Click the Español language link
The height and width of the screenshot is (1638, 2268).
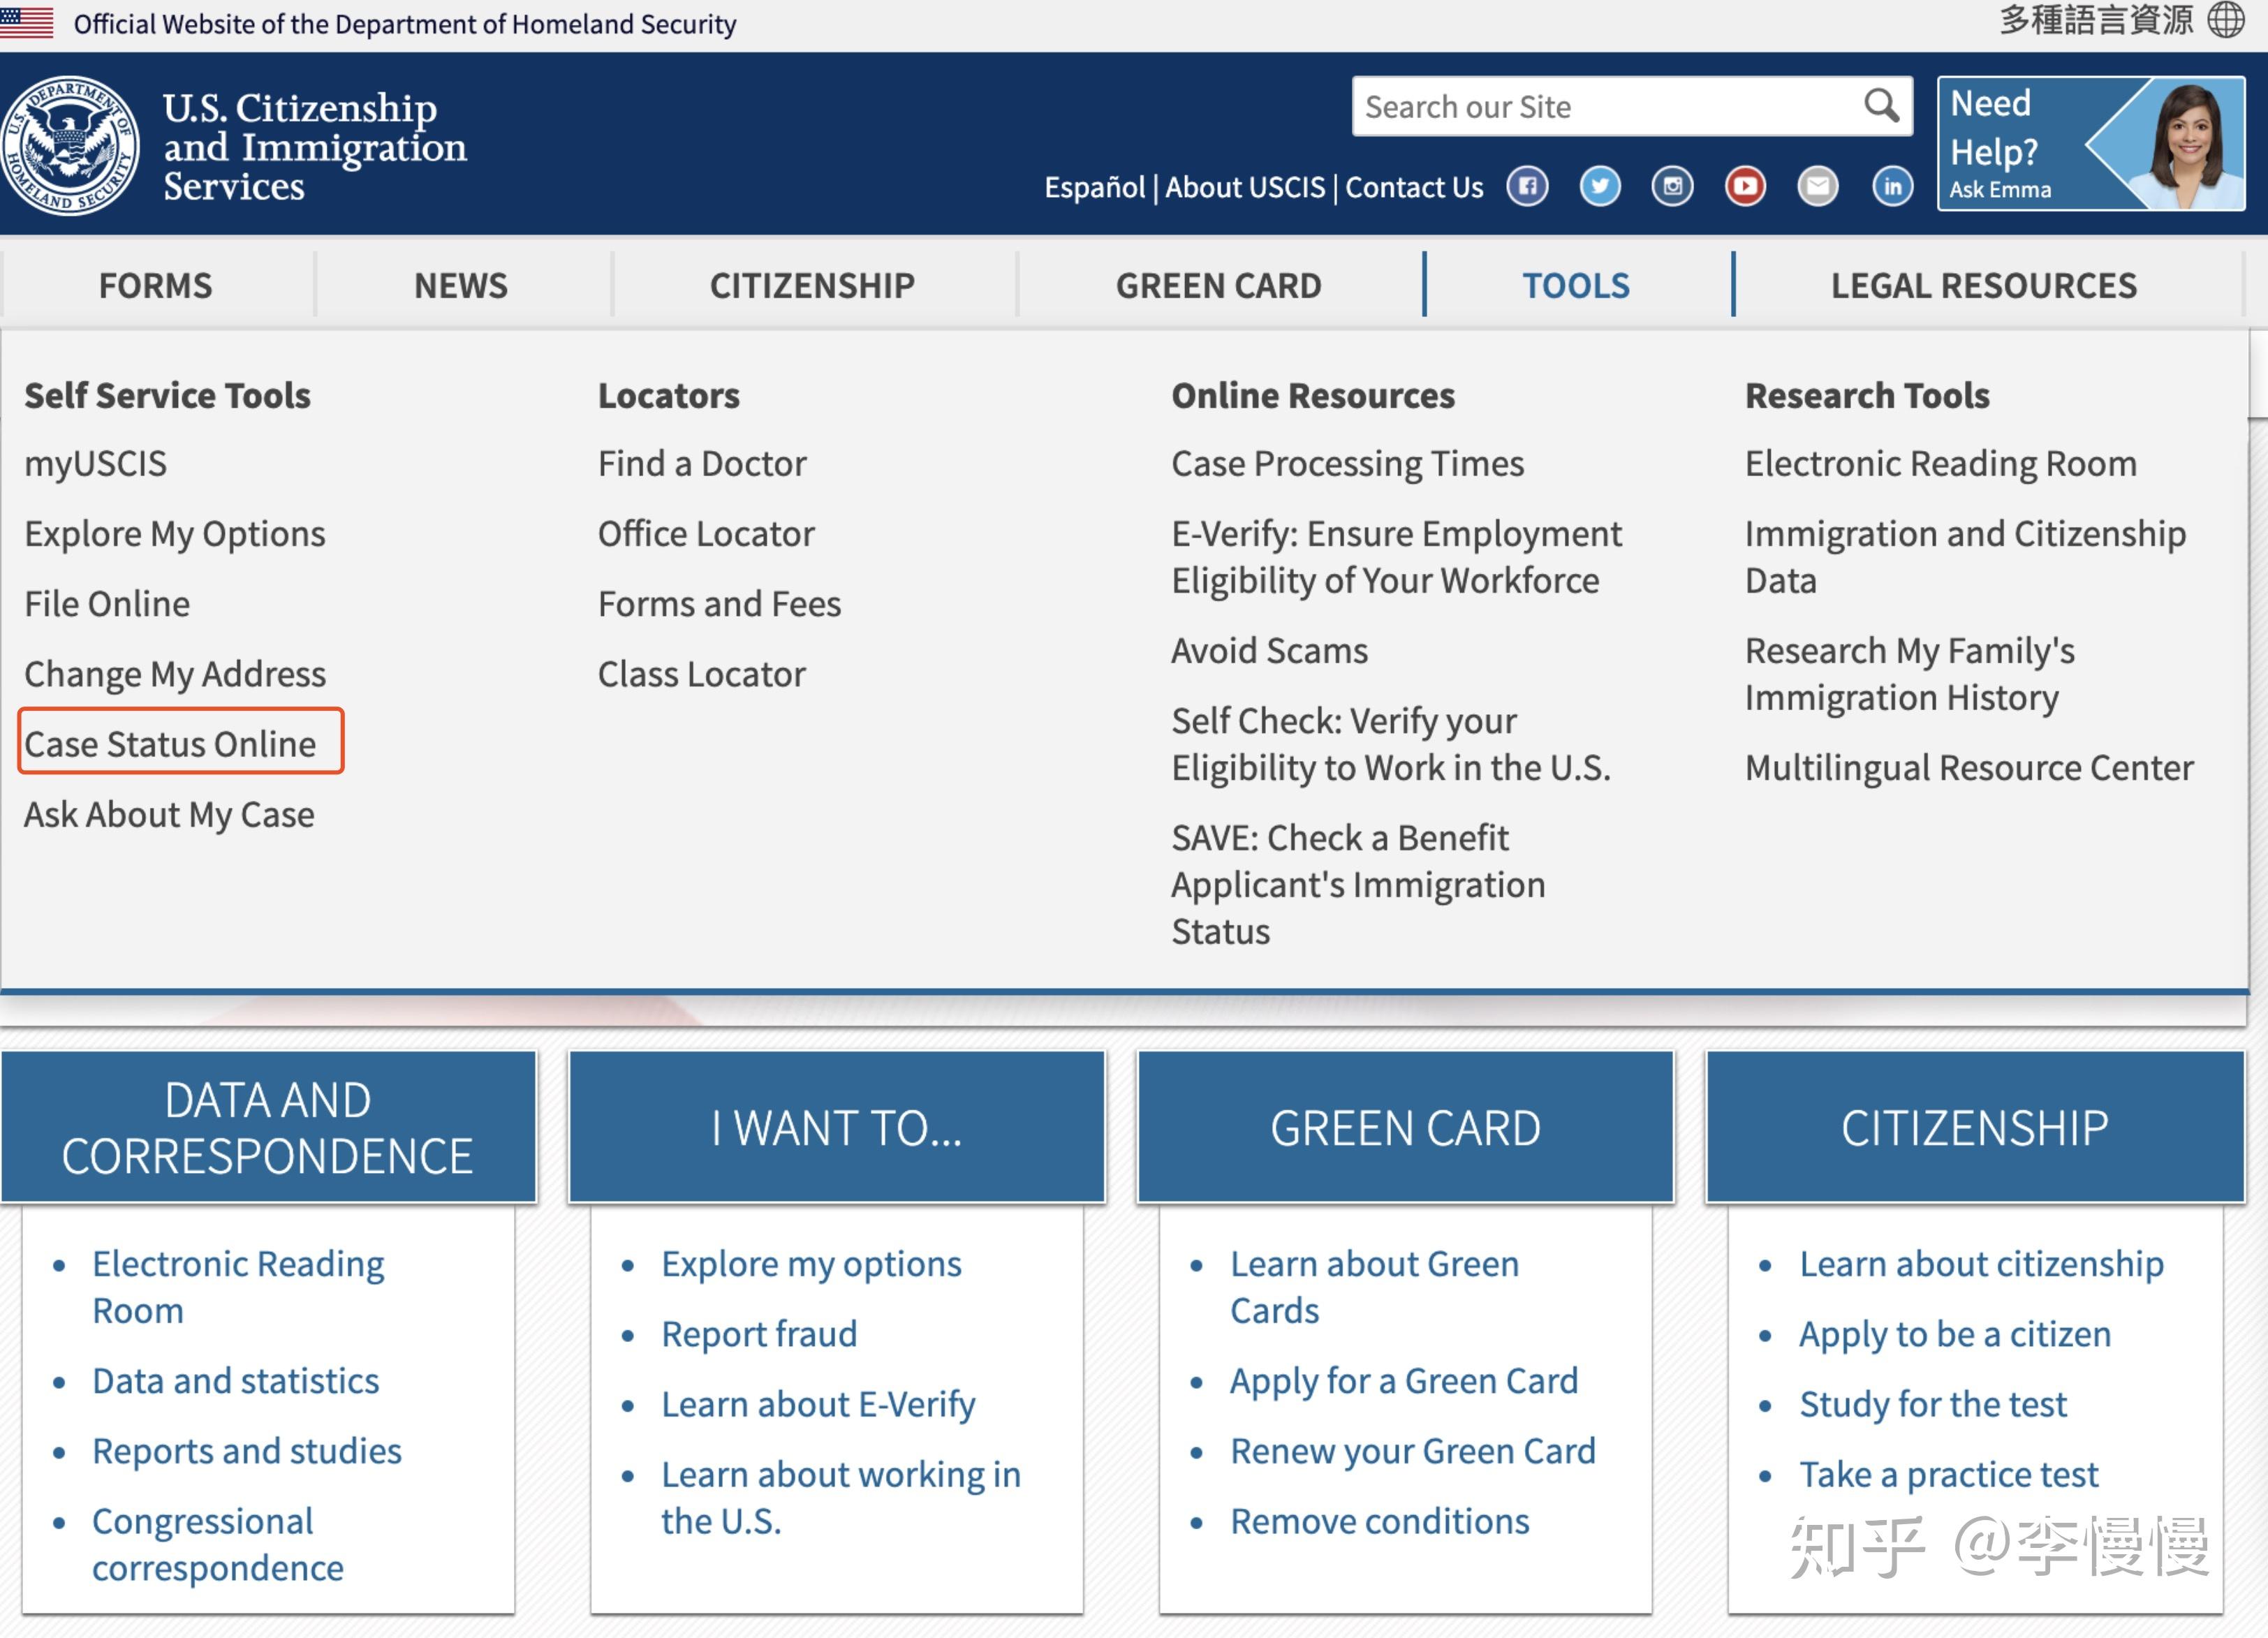pos(1094,188)
